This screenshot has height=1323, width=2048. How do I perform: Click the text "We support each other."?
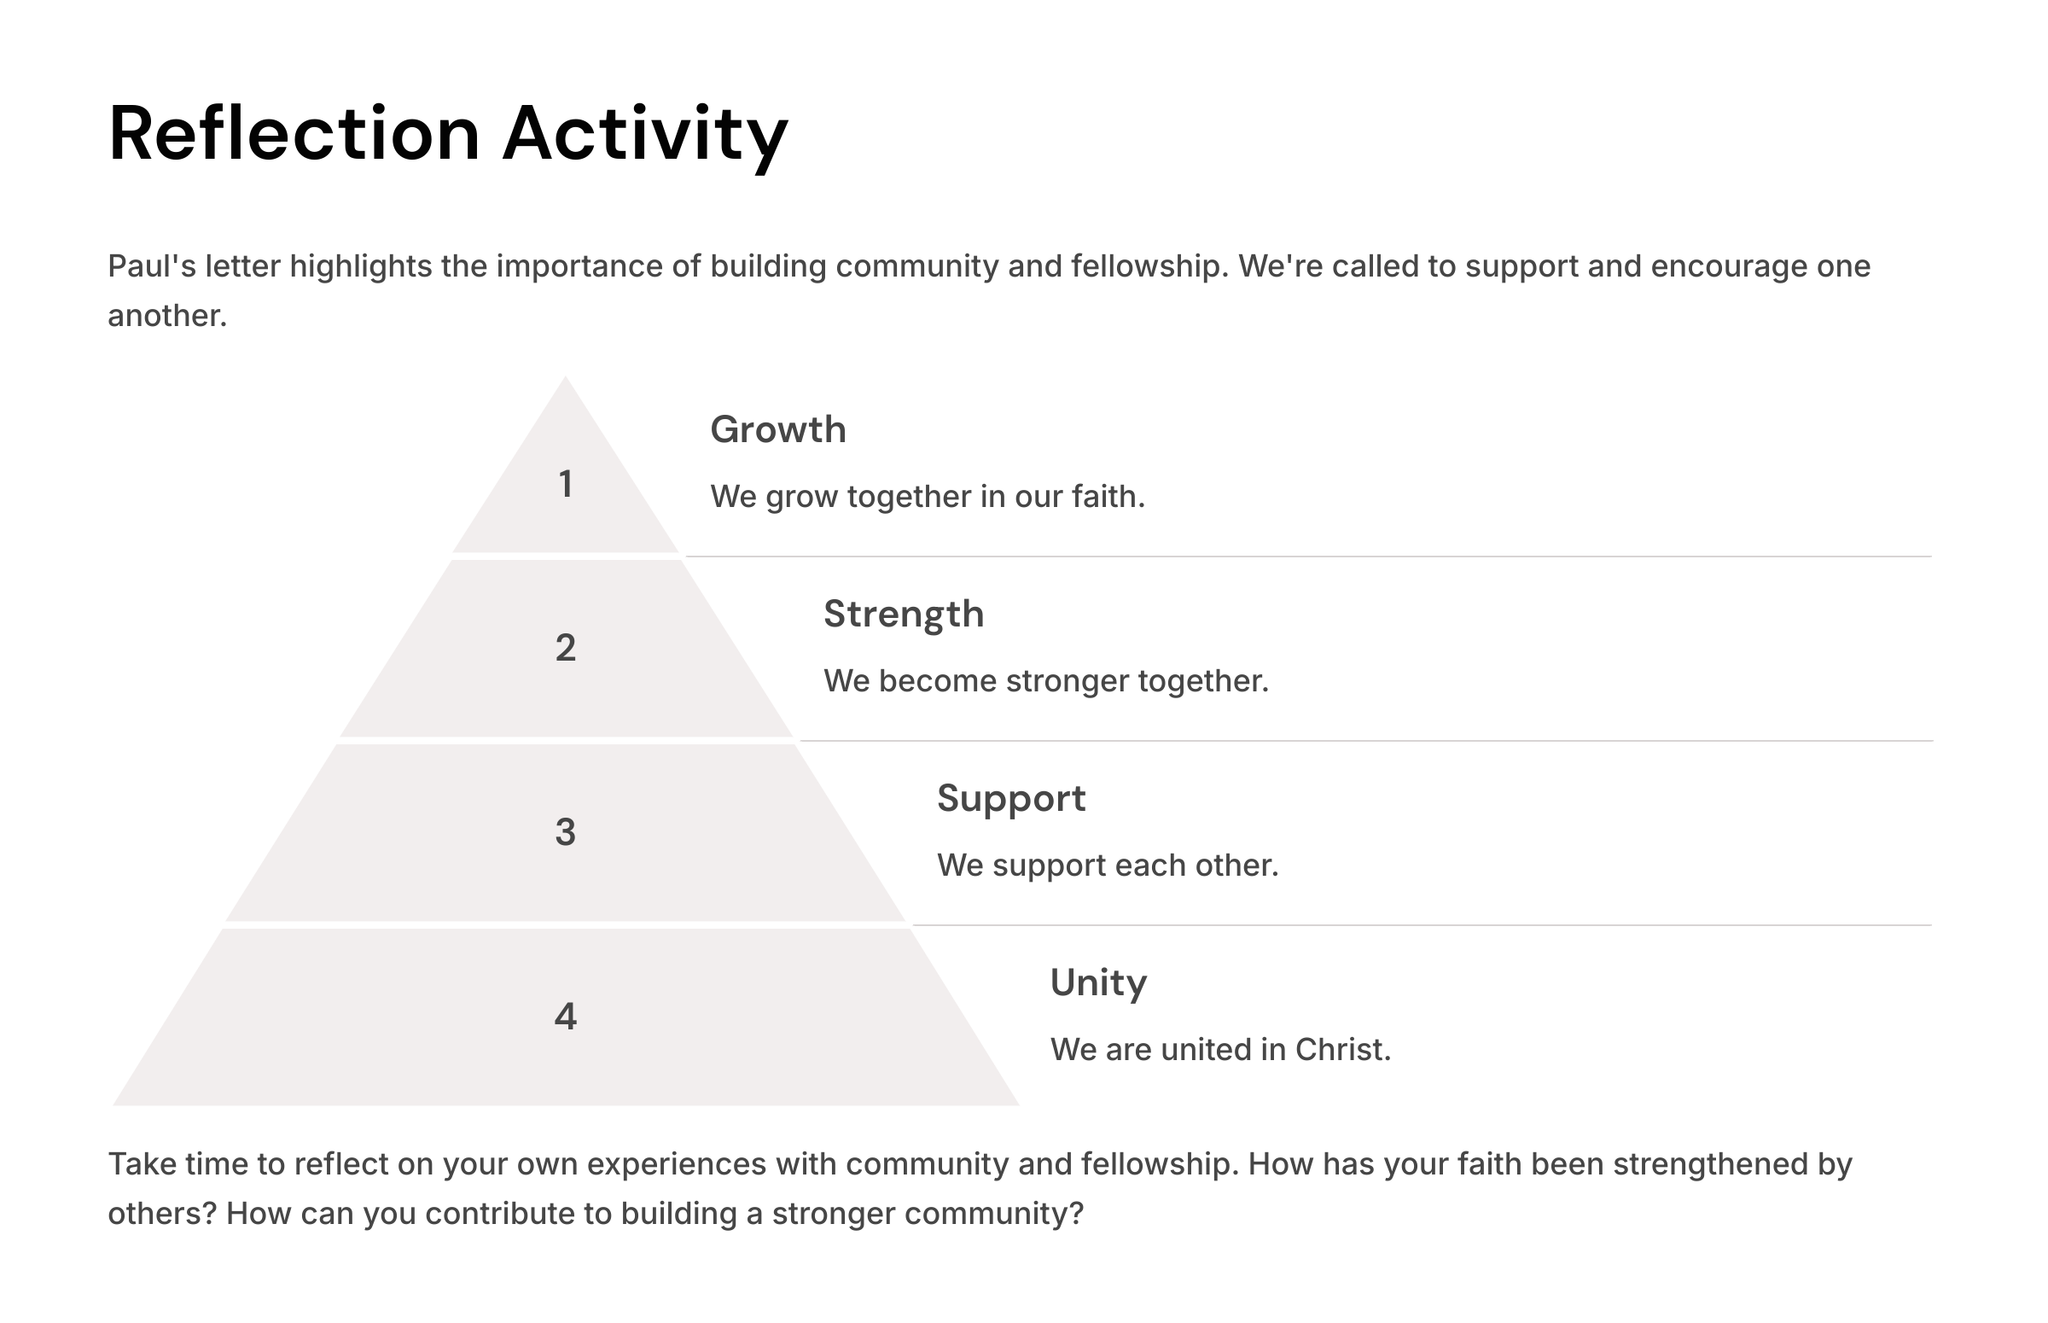pyautogui.click(x=1107, y=865)
